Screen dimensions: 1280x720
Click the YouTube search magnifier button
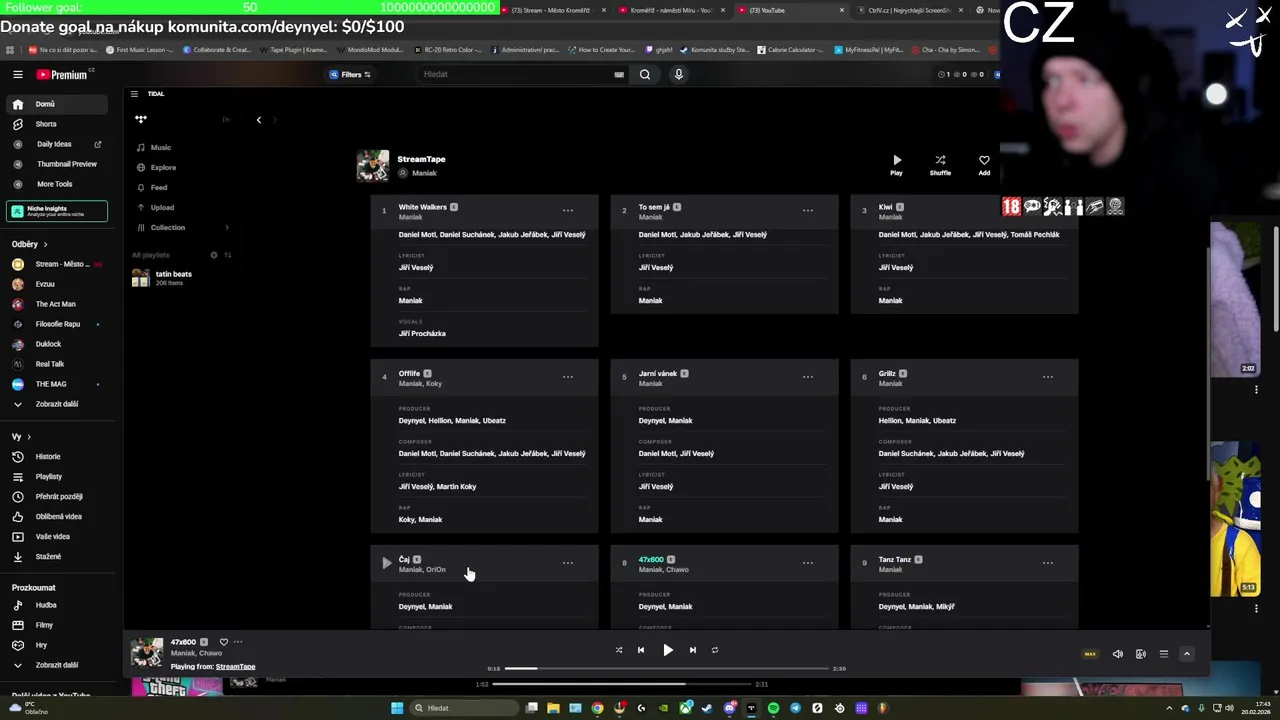pyautogui.click(x=645, y=74)
